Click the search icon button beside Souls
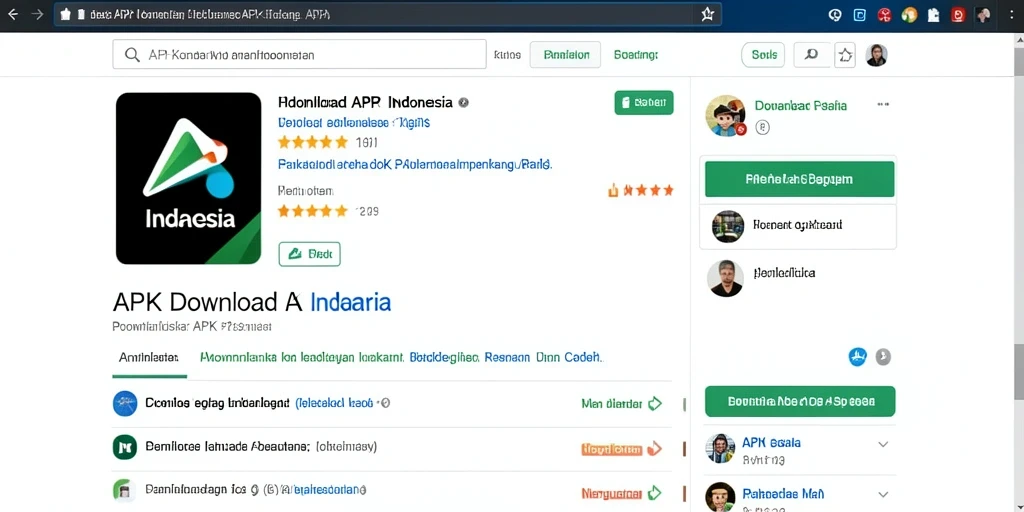Image resolution: width=1024 pixels, height=512 pixels. coord(812,55)
